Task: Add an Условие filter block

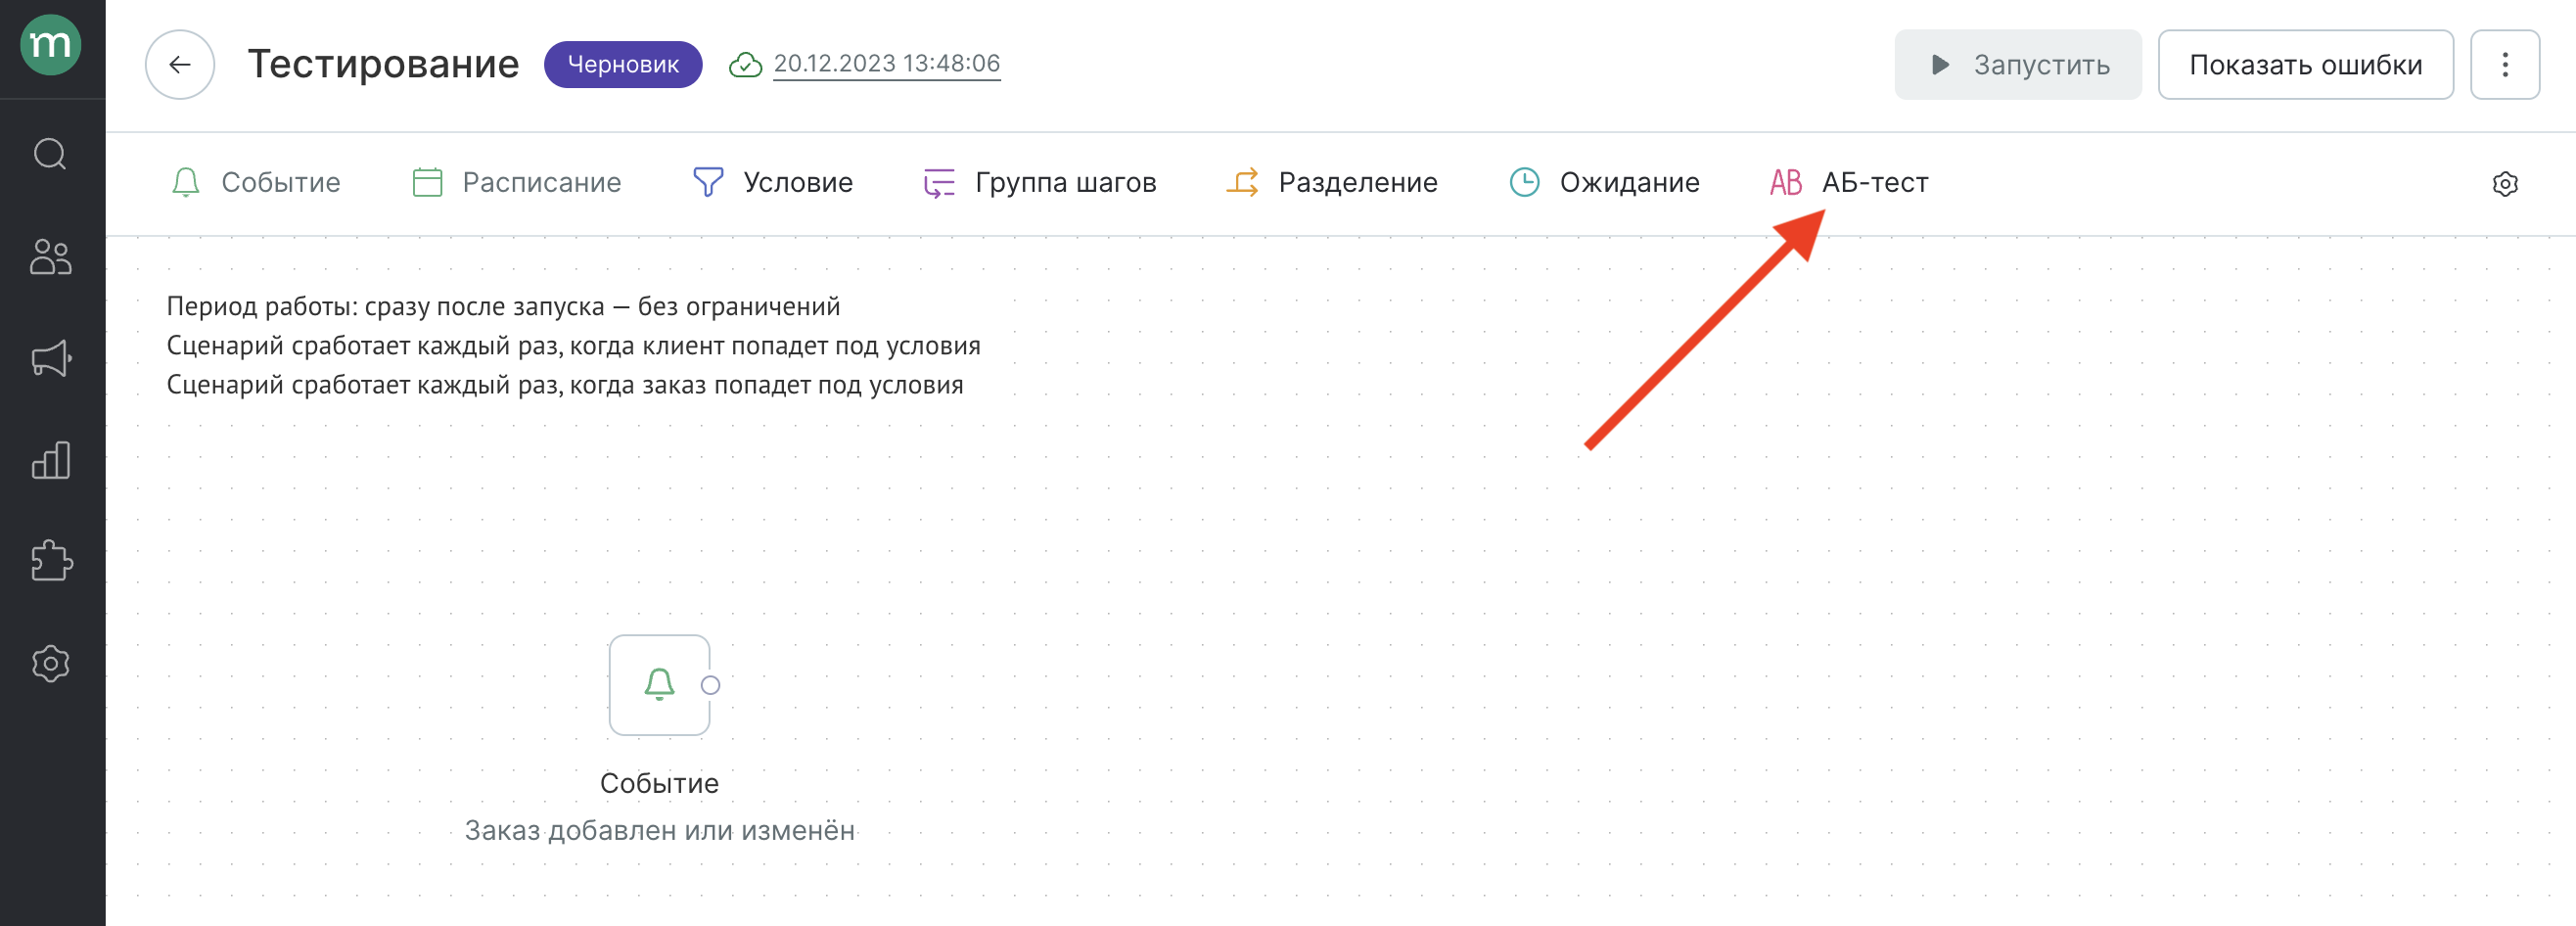Action: point(773,182)
